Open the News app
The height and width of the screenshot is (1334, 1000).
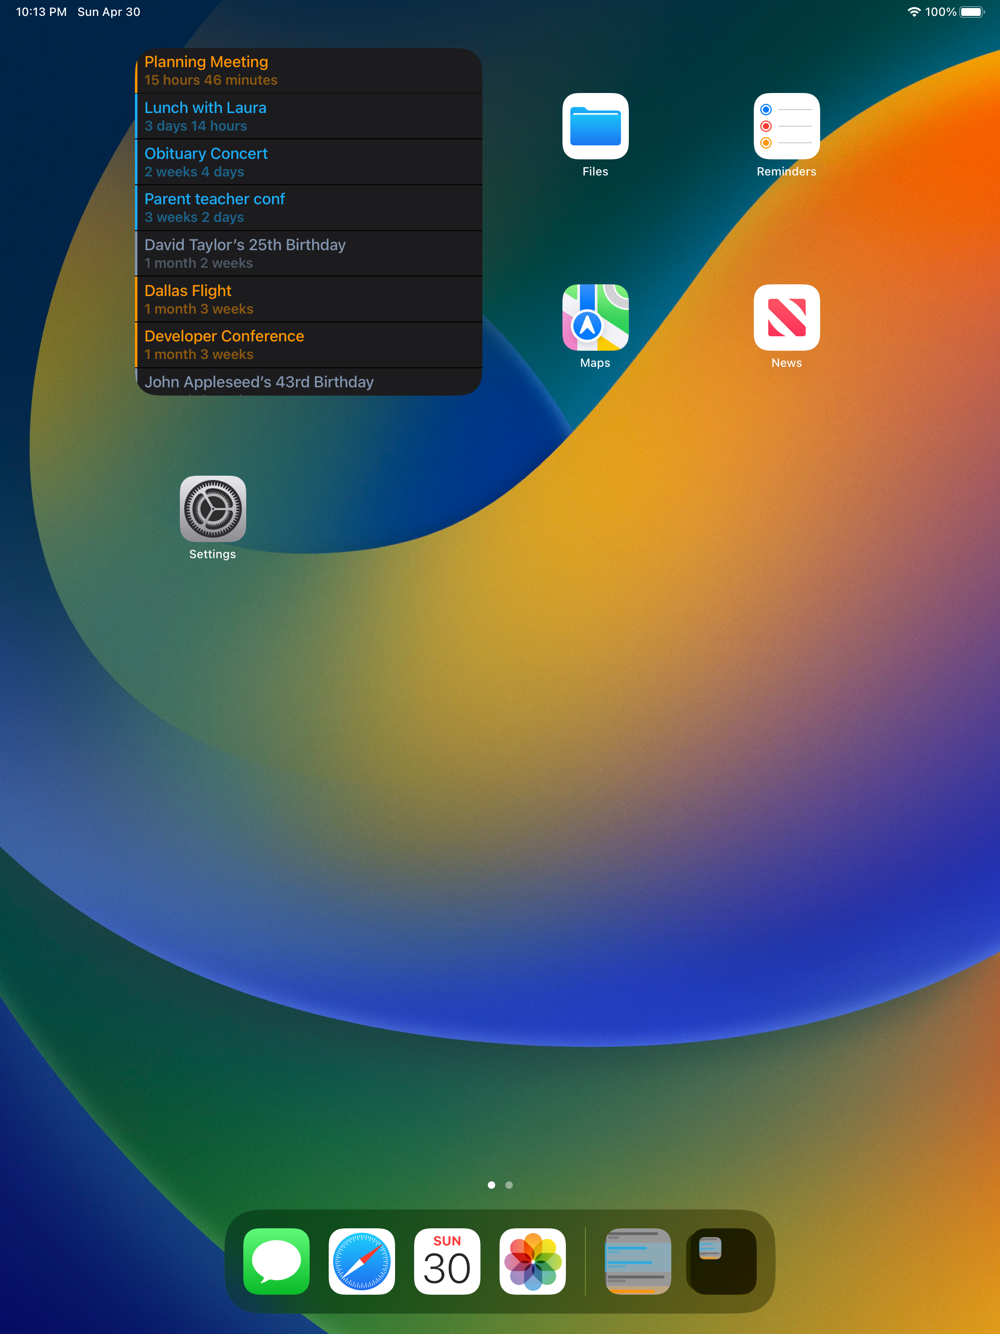coord(786,318)
